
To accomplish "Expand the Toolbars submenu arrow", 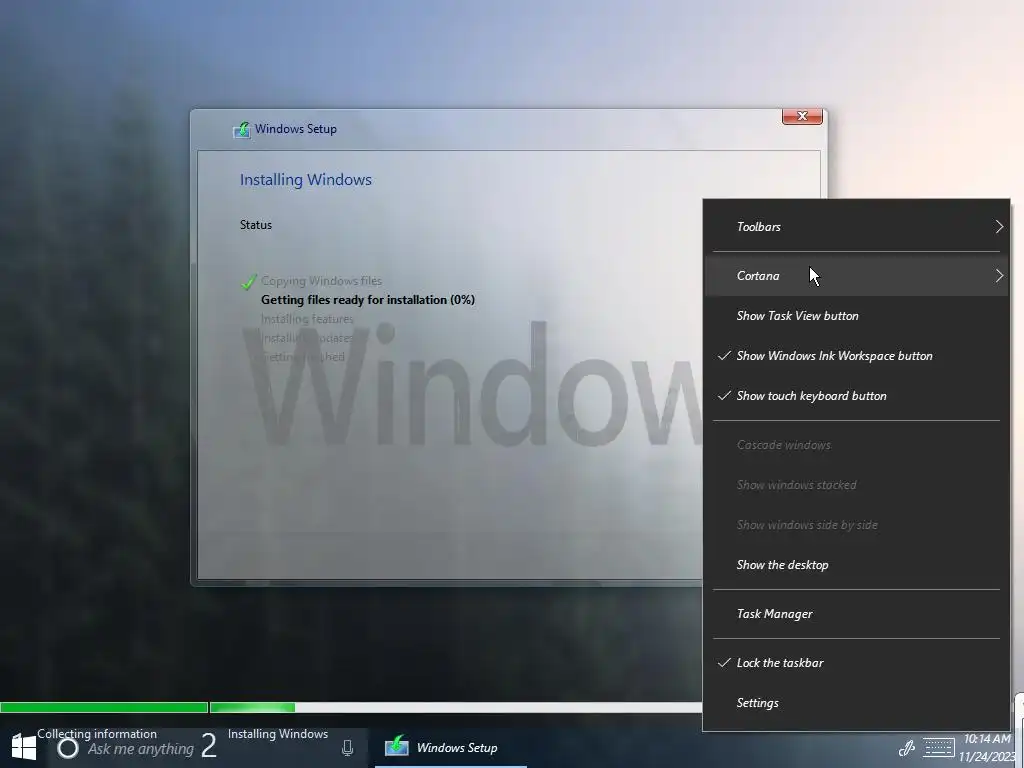I will 999,227.
